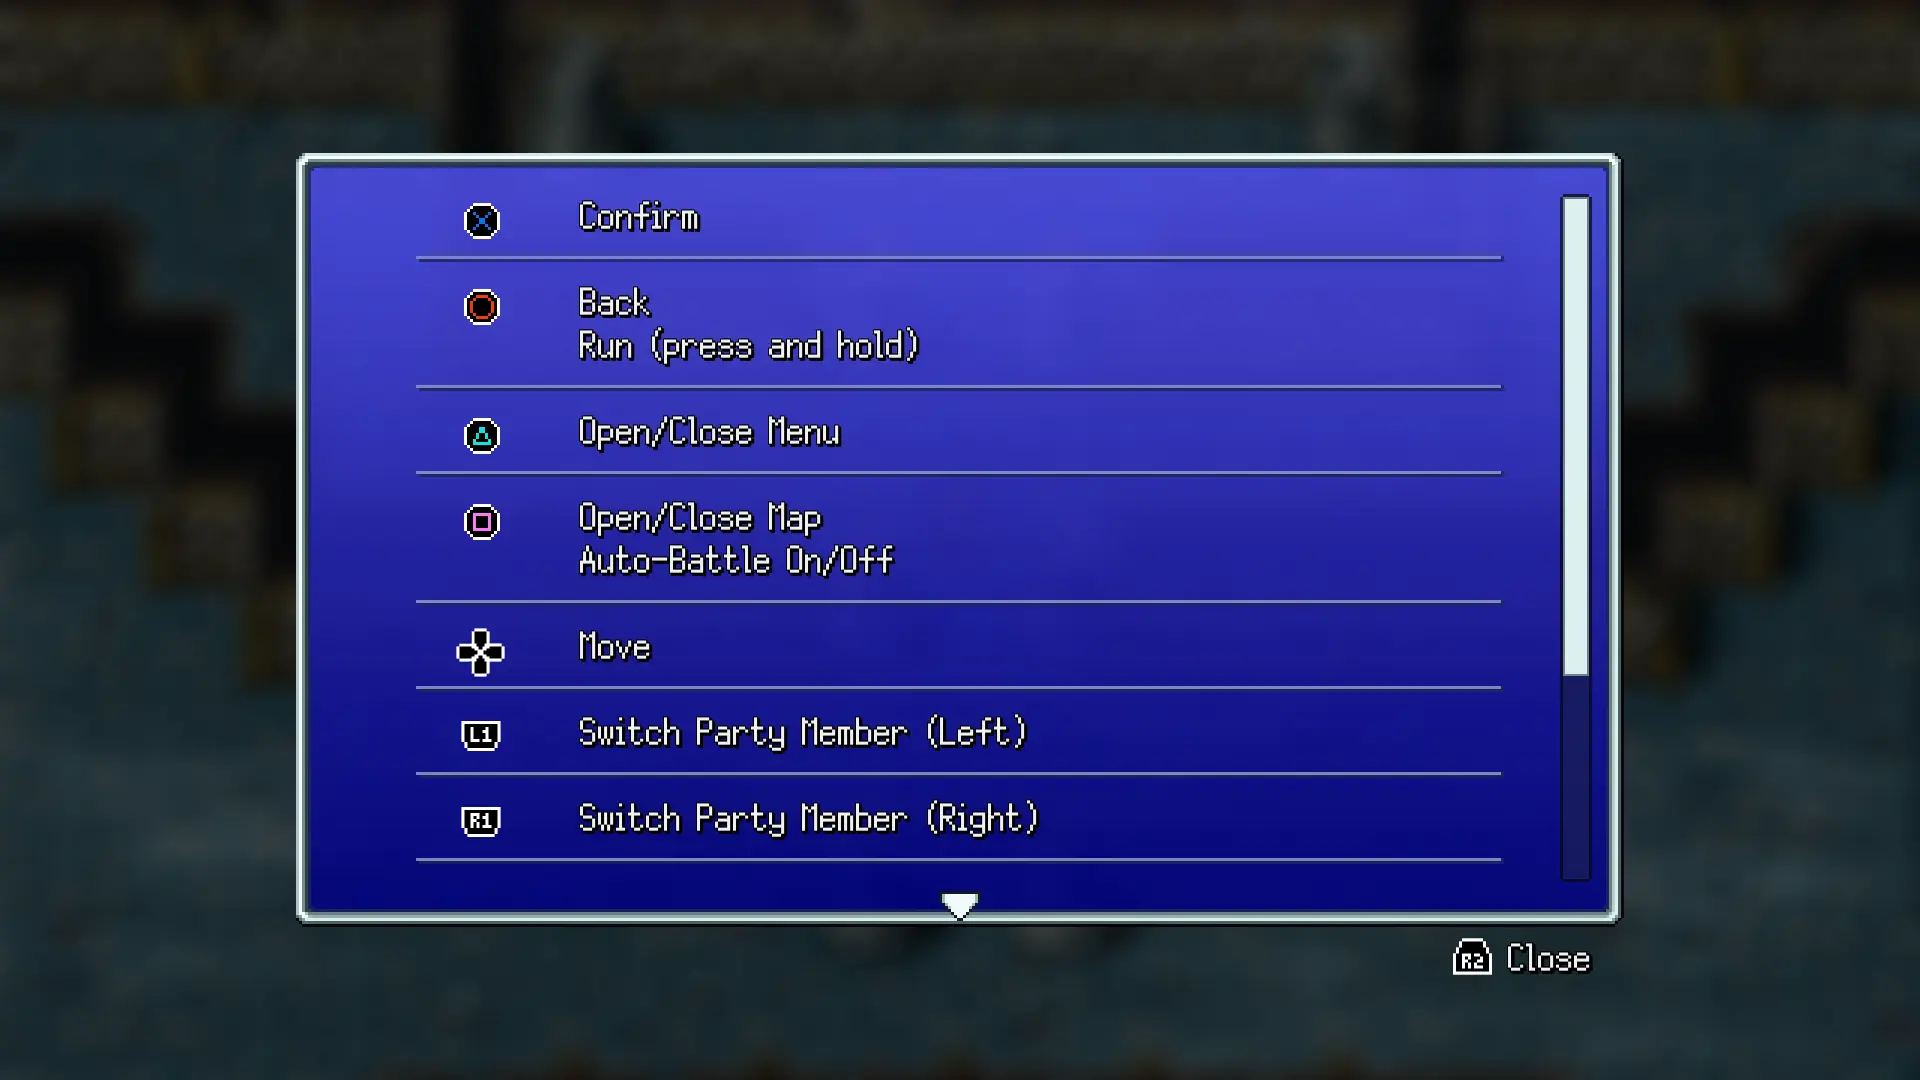Close the controls guide via Close label
Image resolution: width=1920 pixels, height=1080 pixels.
[x=1547, y=958]
